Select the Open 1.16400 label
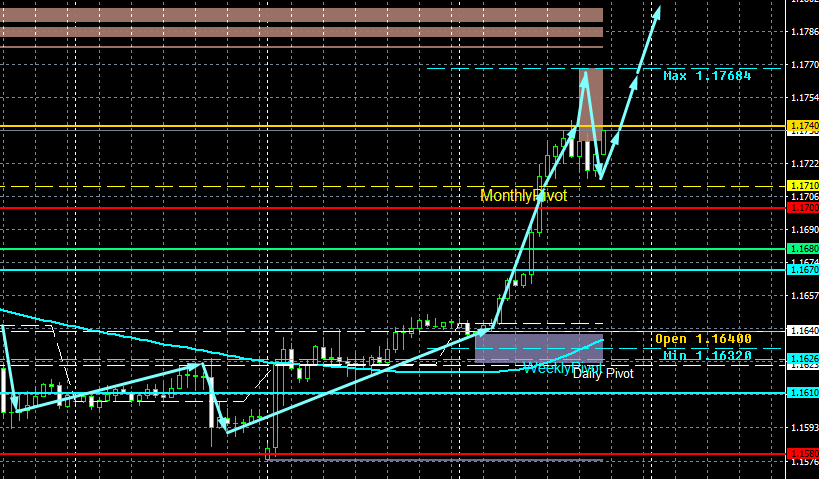The image size is (819, 479). pyautogui.click(x=703, y=339)
